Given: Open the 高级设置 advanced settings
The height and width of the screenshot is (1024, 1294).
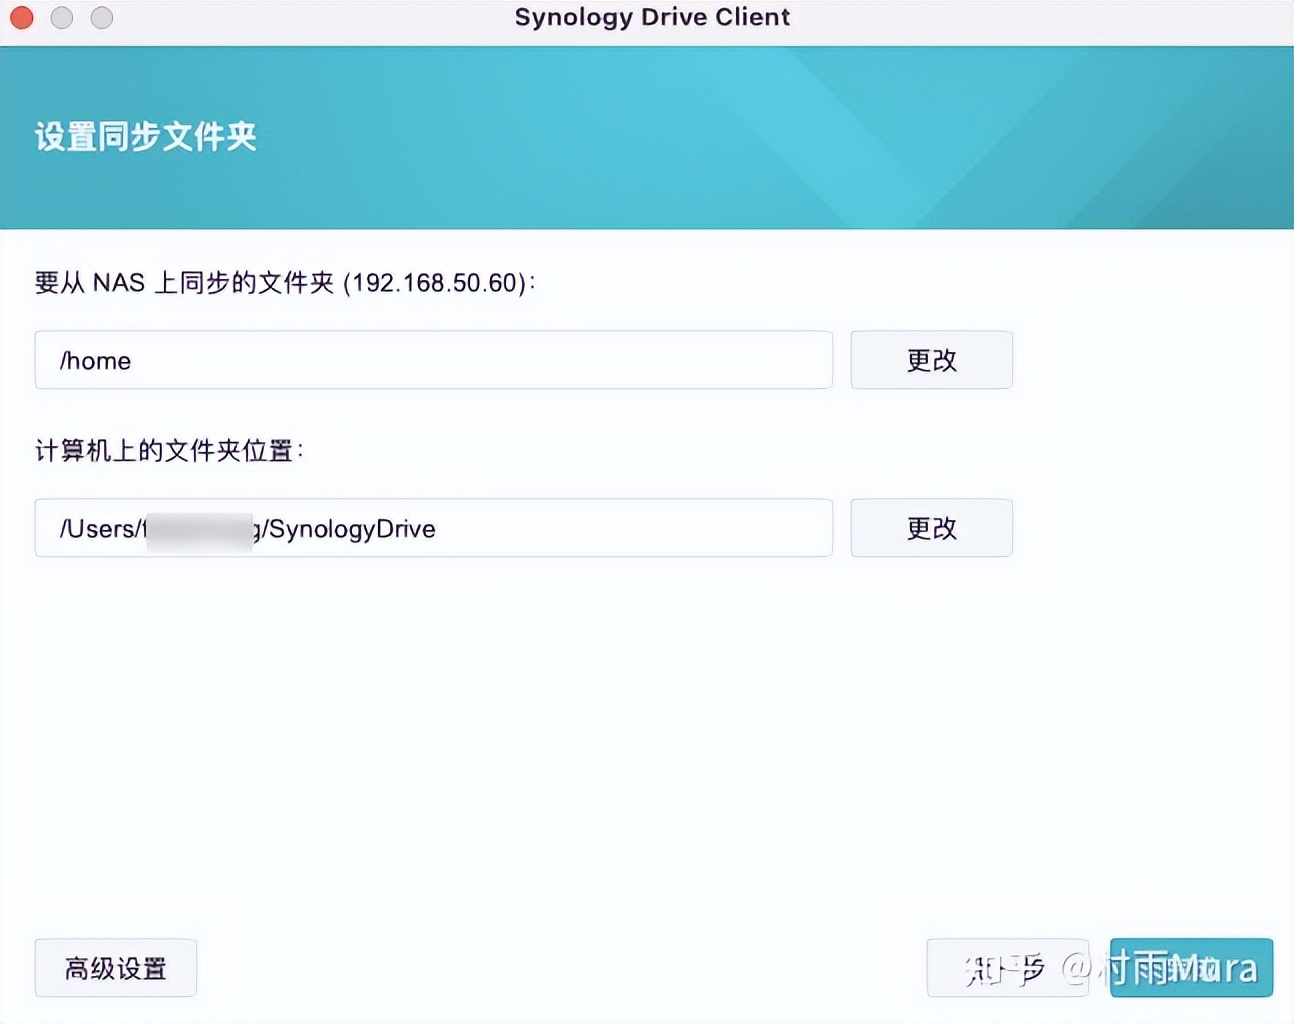Looking at the screenshot, I should (115, 967).
